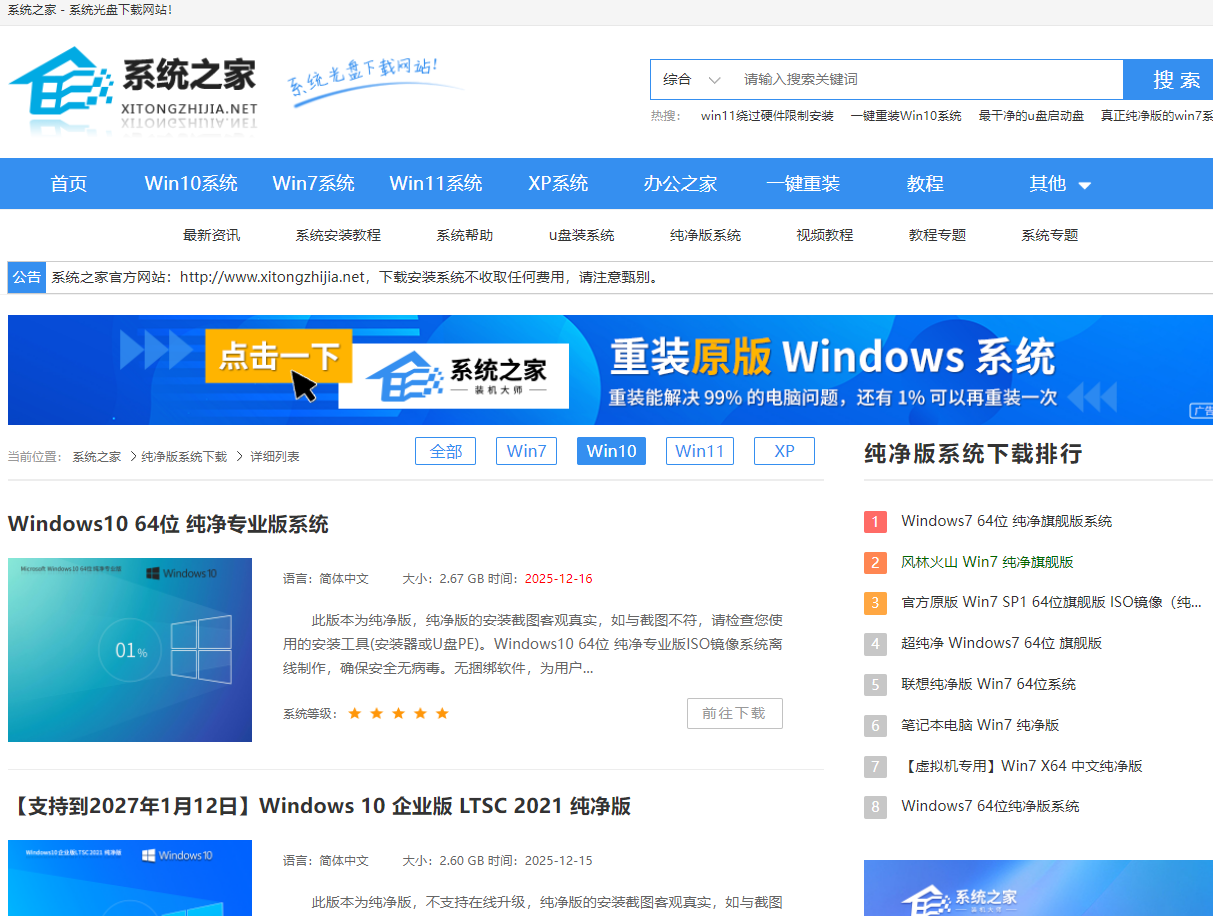Viewport: 1213px width, 916px height.
Task: Open ranked item 联想纯净版 Win7 64位系统
Action: tap(989, 684)
